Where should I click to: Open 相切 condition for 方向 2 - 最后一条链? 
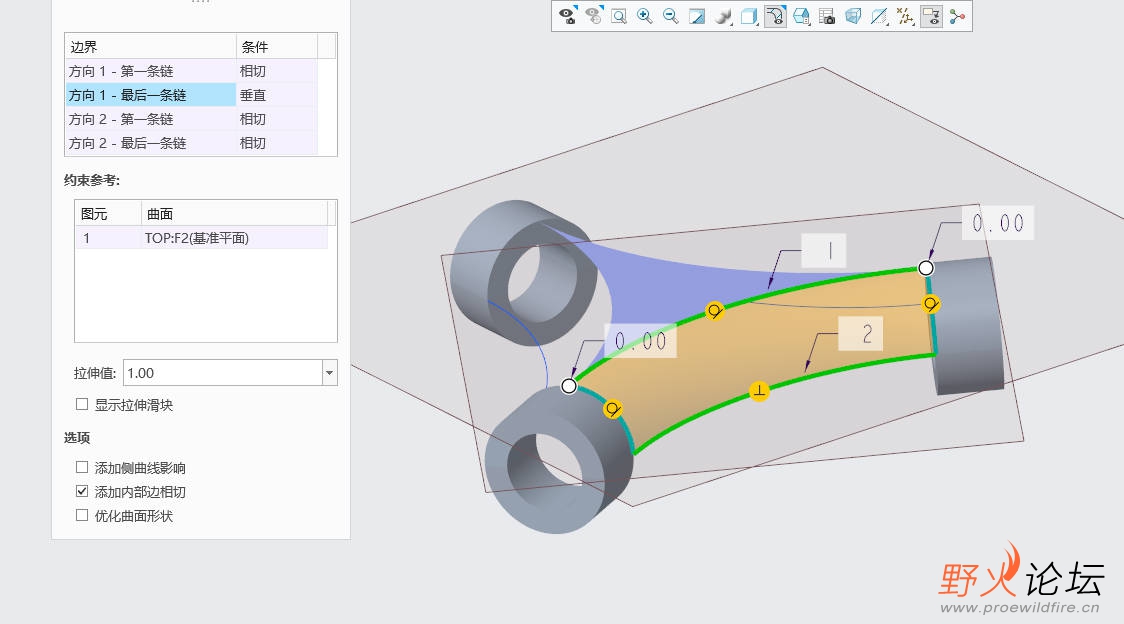(x=276, y=143)
